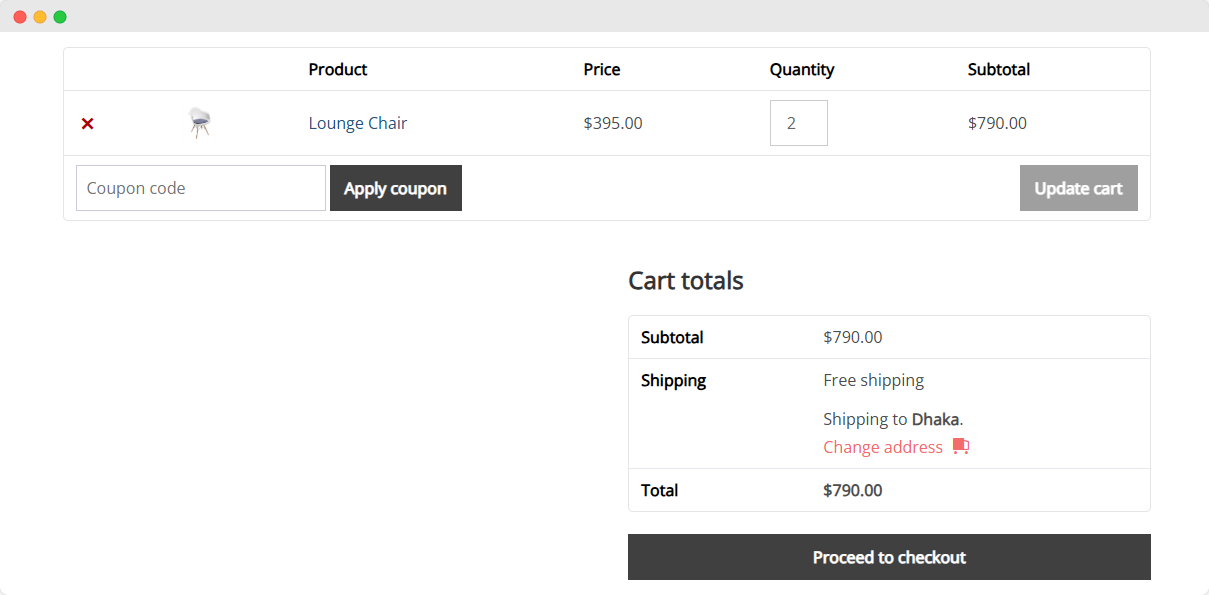The image size is (1209, 595).
Task: Click the Total row label
Action: coord(660,490)
